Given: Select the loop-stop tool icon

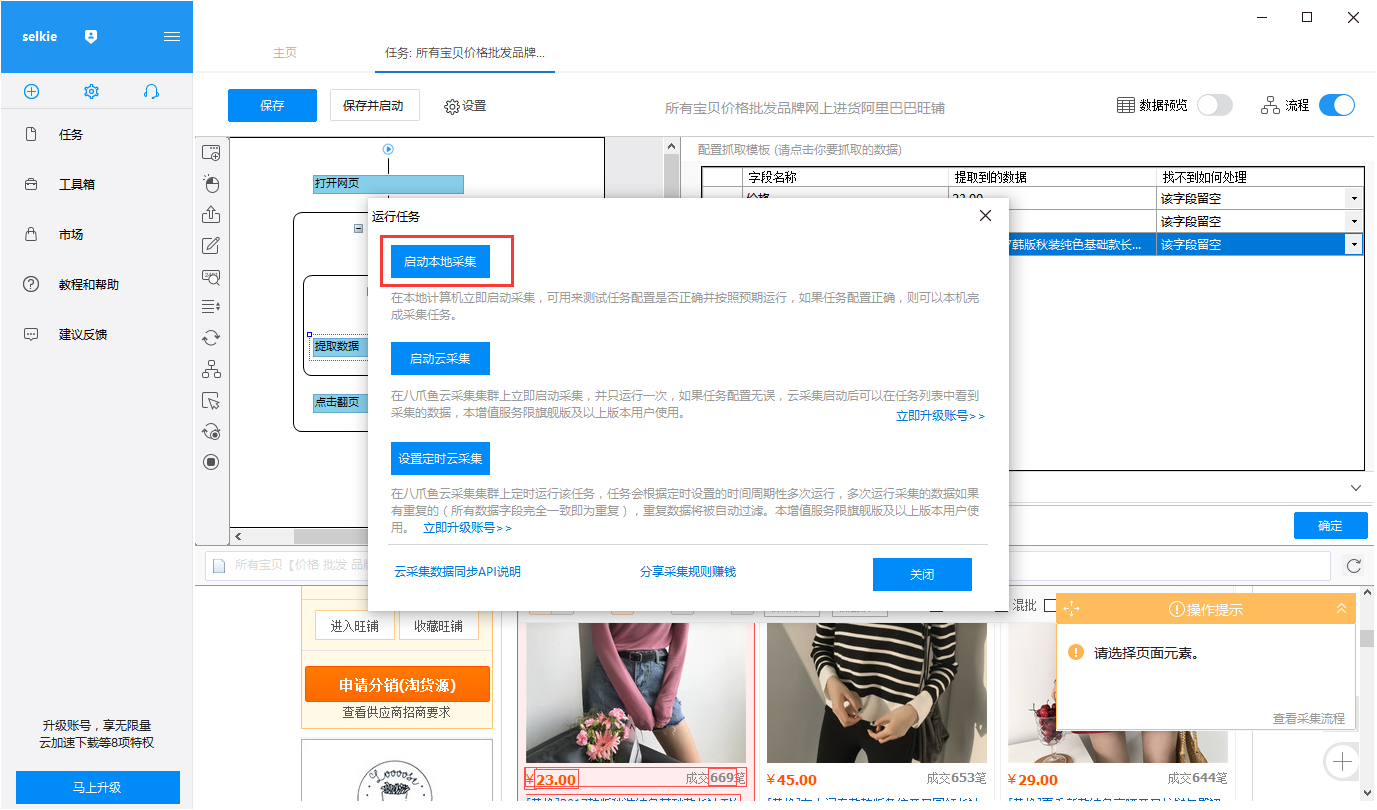Looking at the screenshot, I should point(211,431).
